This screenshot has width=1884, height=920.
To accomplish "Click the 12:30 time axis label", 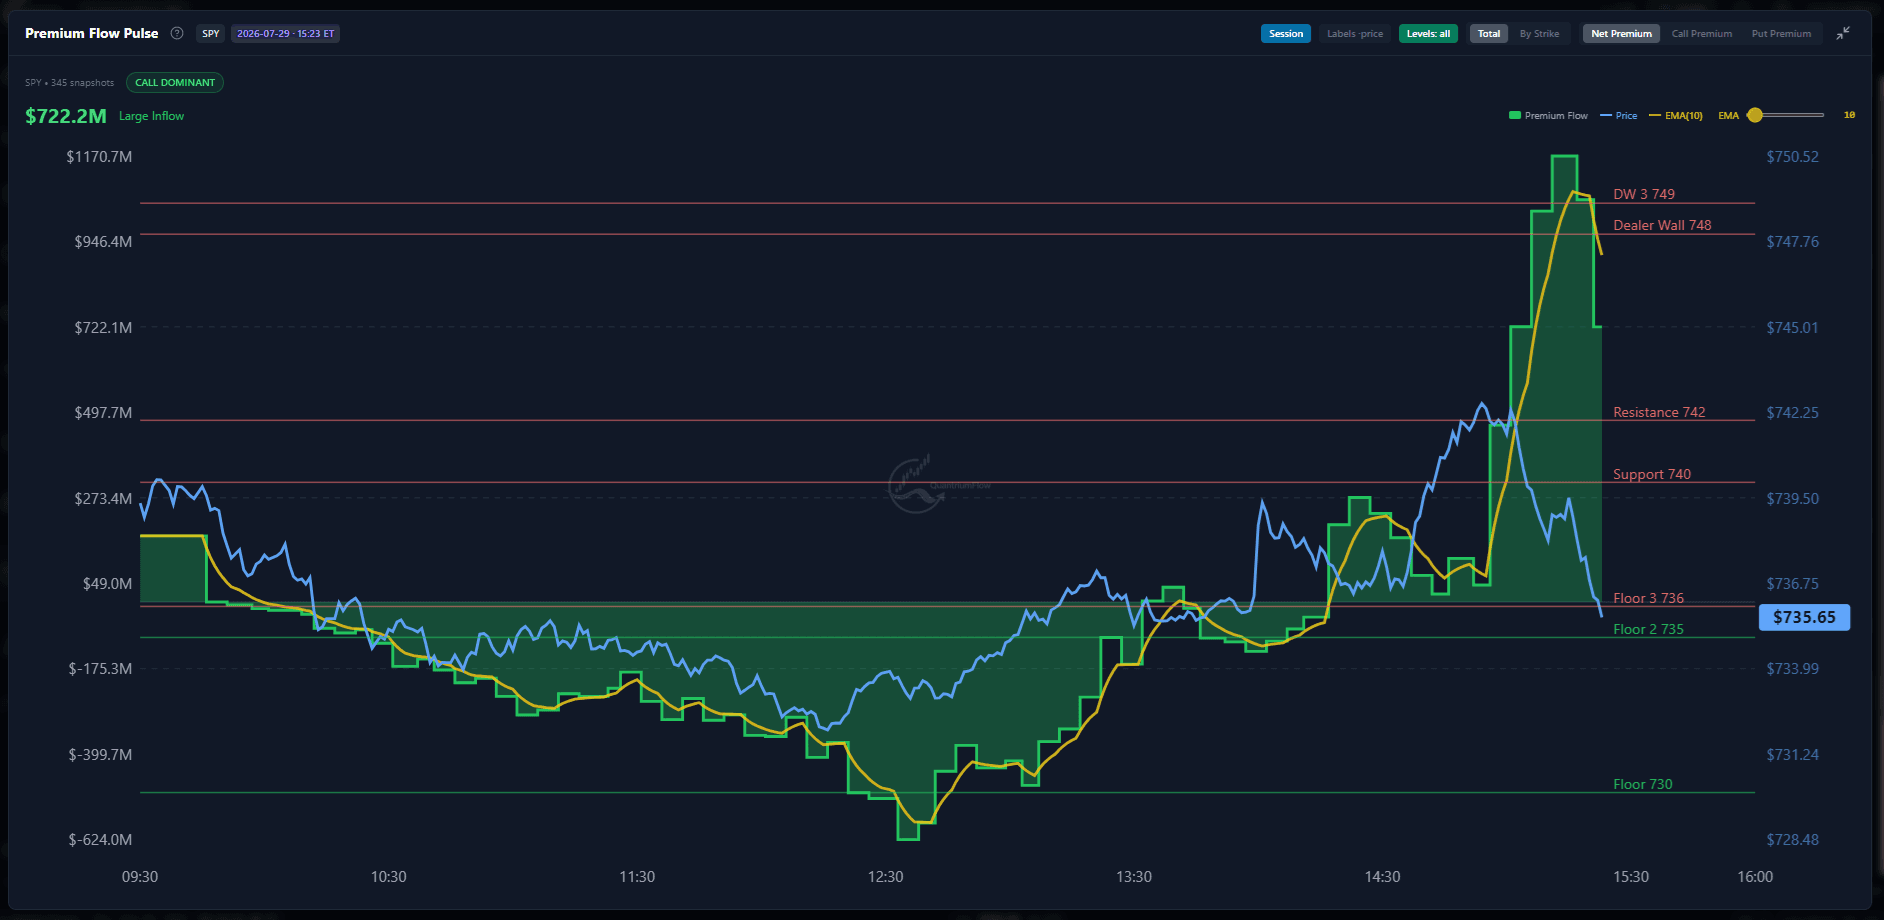I will pyautogui.click(x=885, y=877).
